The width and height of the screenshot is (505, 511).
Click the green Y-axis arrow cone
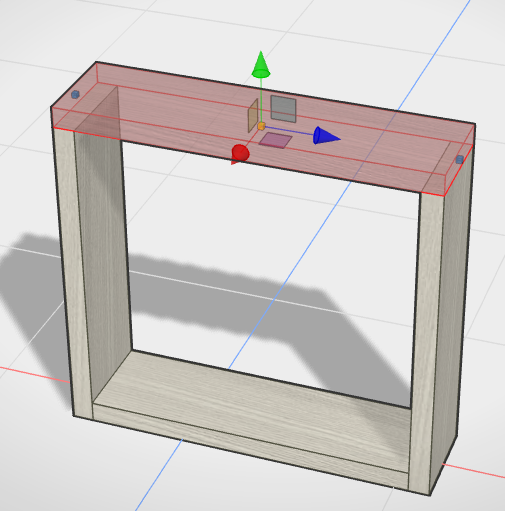[261, 65]
